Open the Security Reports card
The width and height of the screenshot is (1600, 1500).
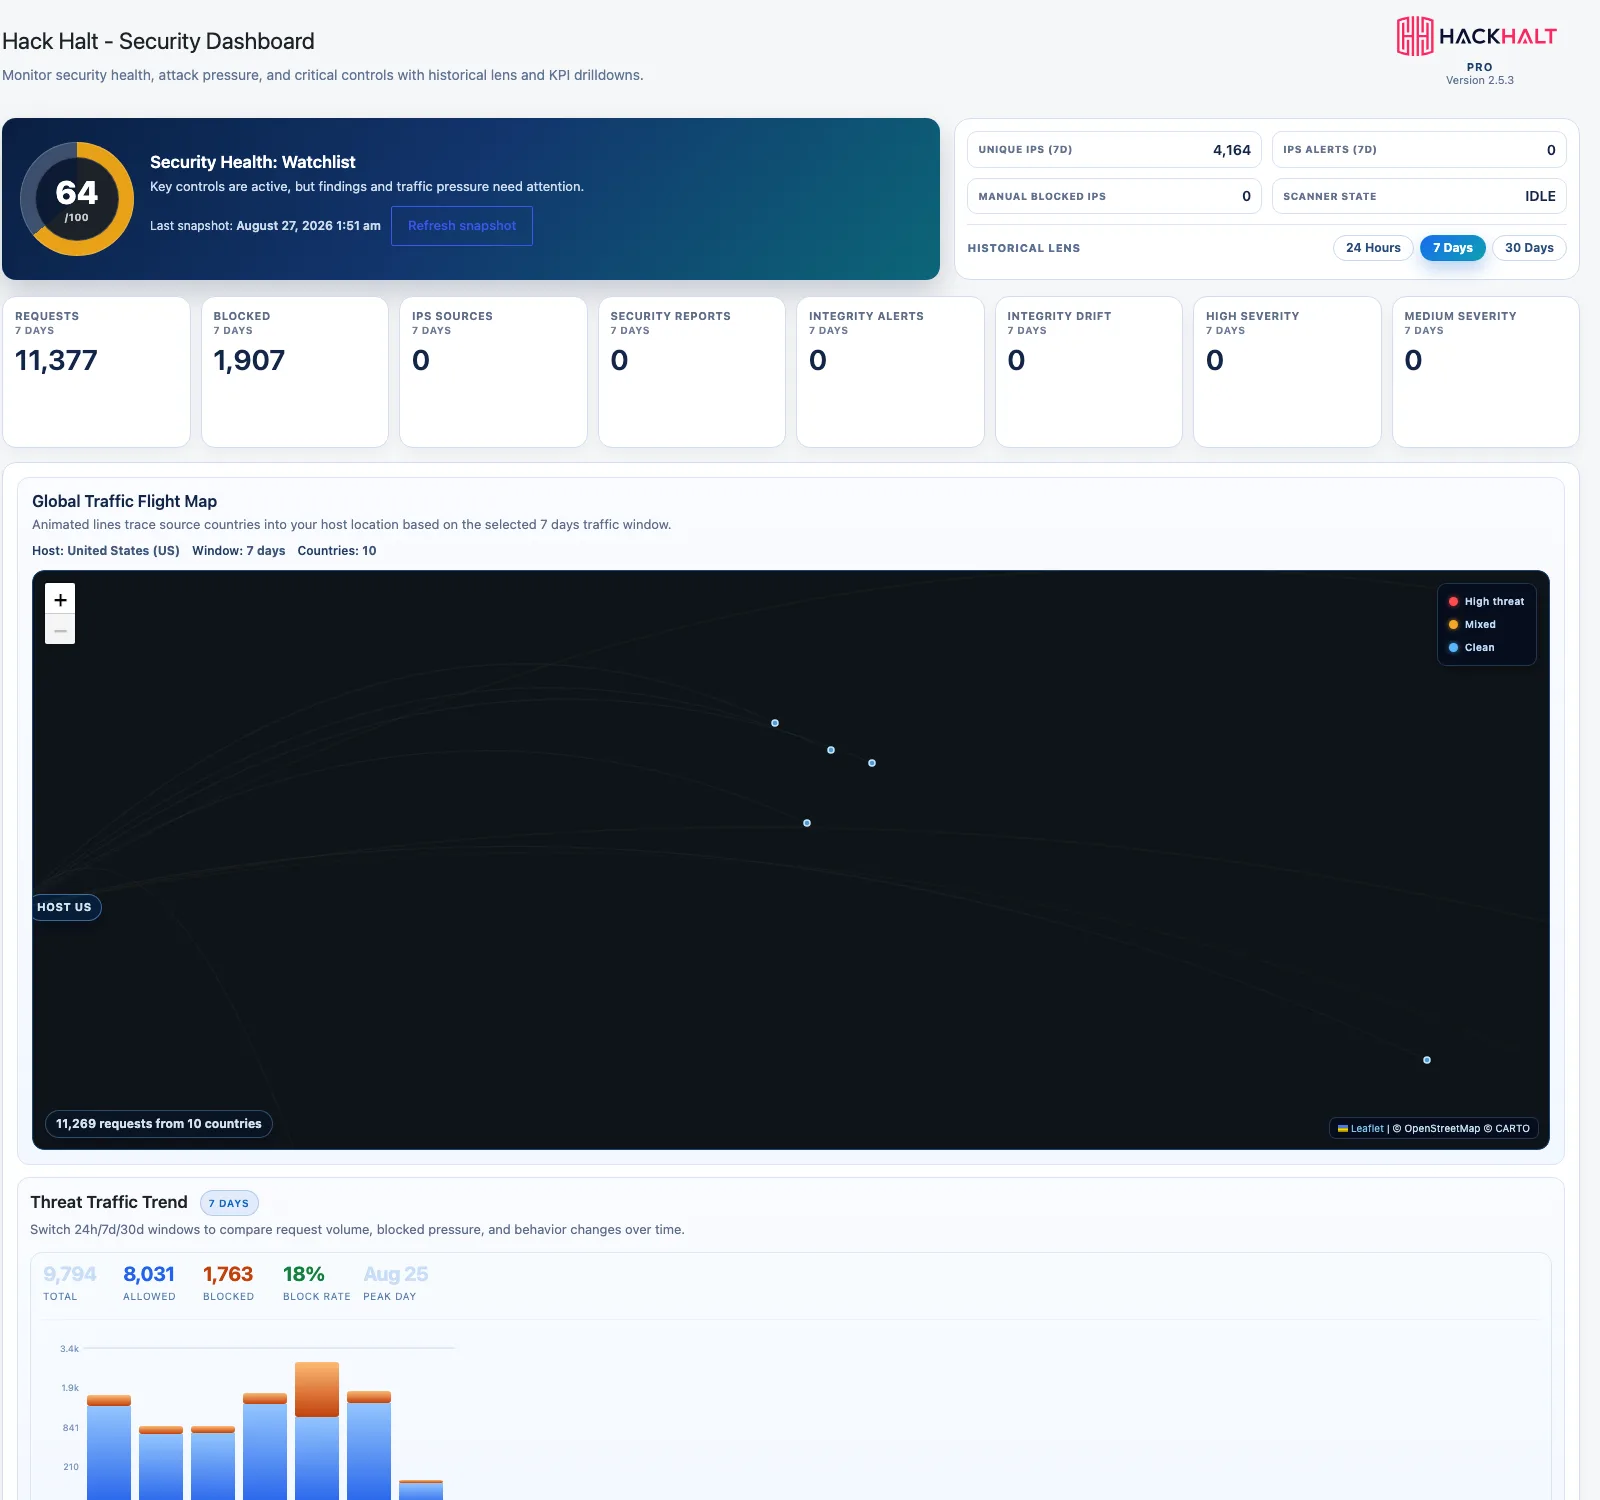692,372
